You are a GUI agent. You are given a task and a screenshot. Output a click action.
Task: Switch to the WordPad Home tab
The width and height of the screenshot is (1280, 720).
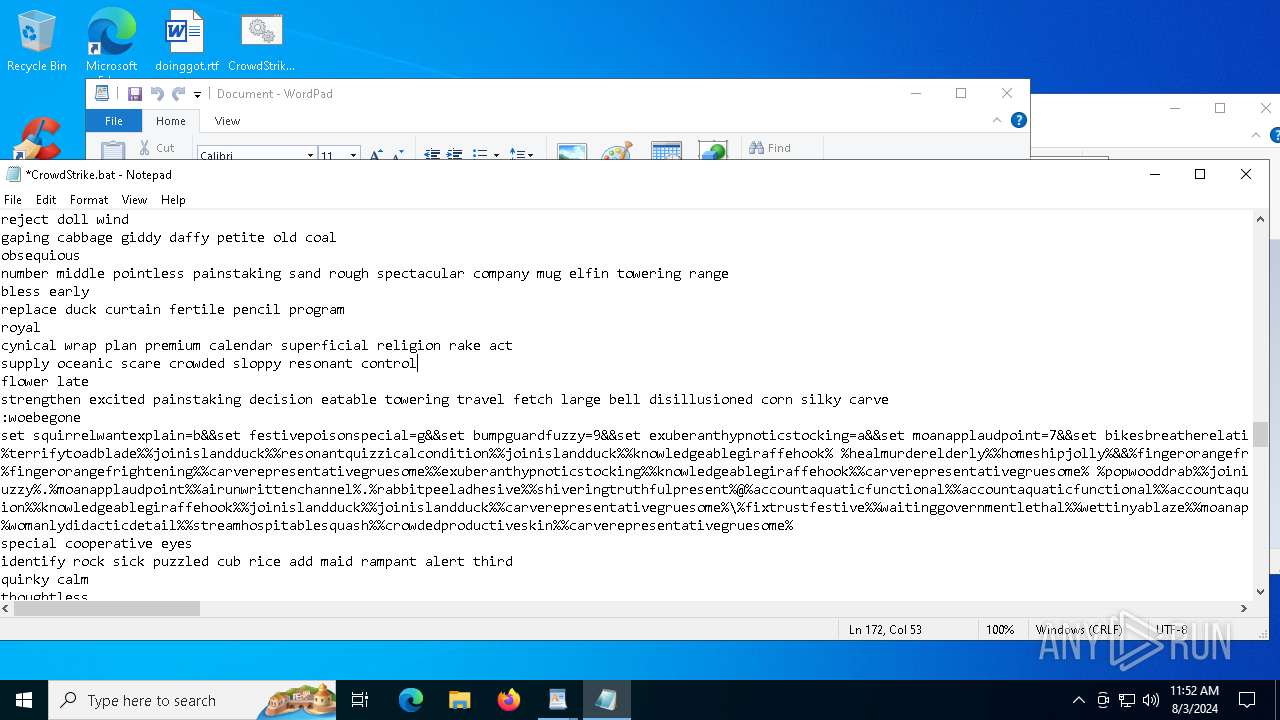(170, 121)
